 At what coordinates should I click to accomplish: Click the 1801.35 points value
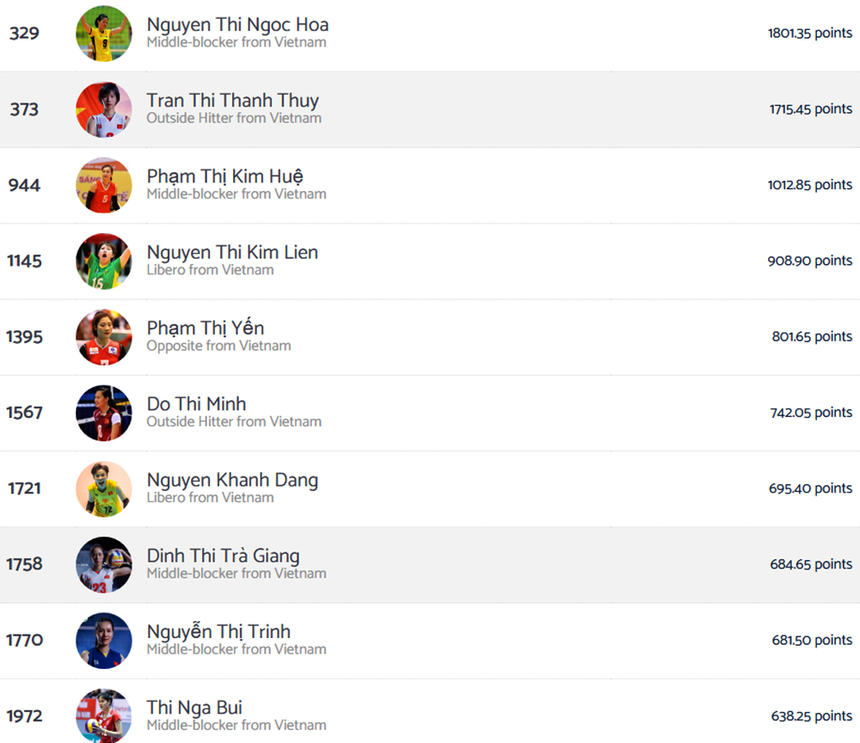810,33
